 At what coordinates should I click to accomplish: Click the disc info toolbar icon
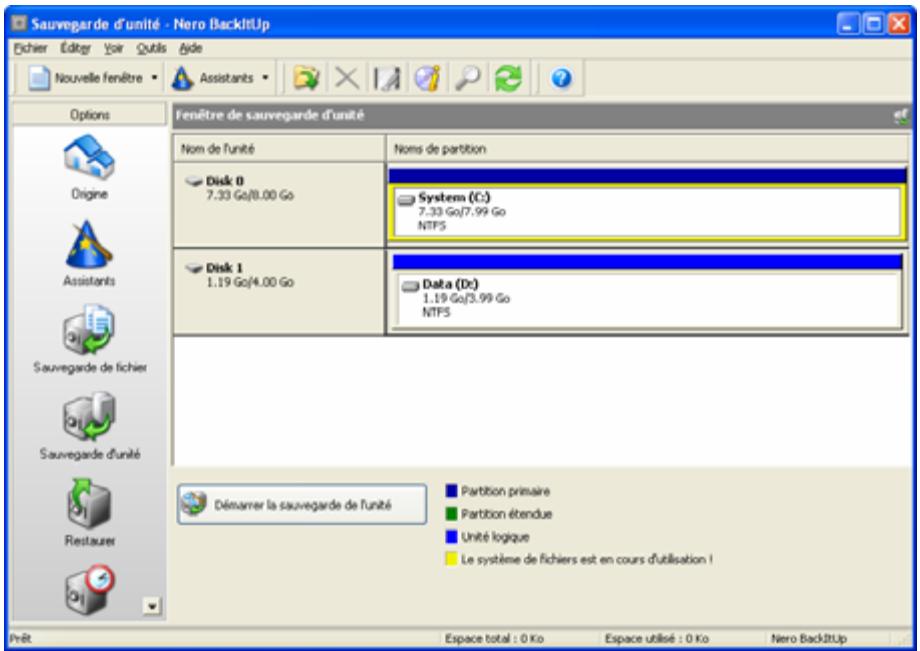pos(428,78)
